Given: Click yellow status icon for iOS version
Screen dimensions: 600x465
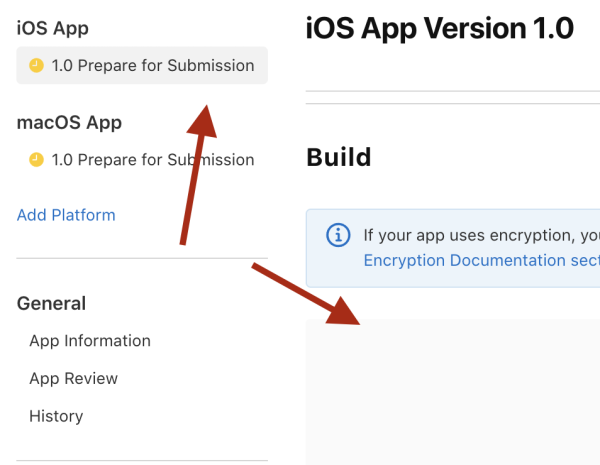Looking at the screenshot, I should [x=37, y=66].
